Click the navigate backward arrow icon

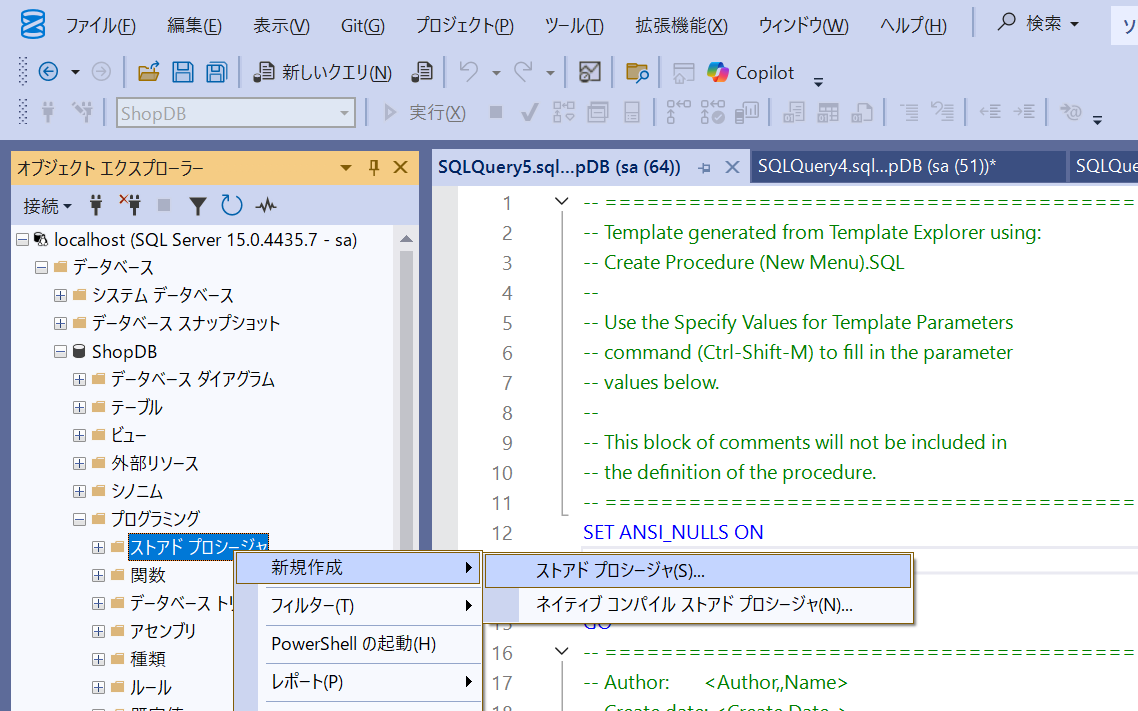point(48,72)
